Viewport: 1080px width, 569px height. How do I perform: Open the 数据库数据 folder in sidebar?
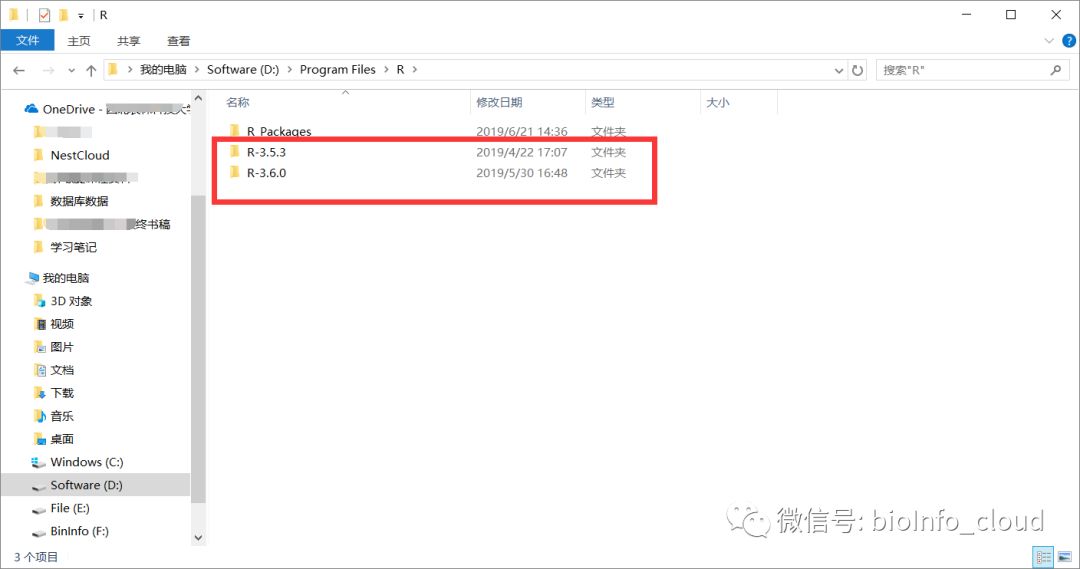click(79, 201)
